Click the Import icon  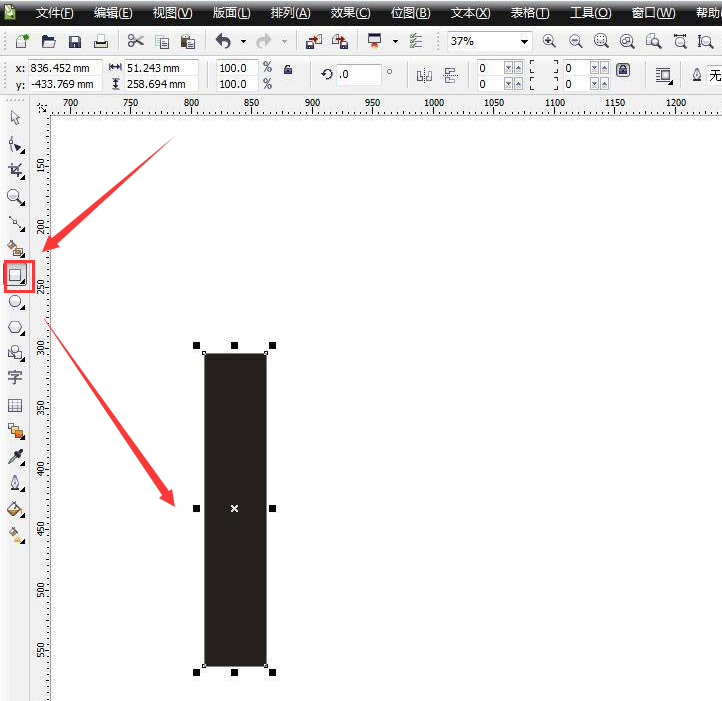pyautogui.click(x=314, y=42)
